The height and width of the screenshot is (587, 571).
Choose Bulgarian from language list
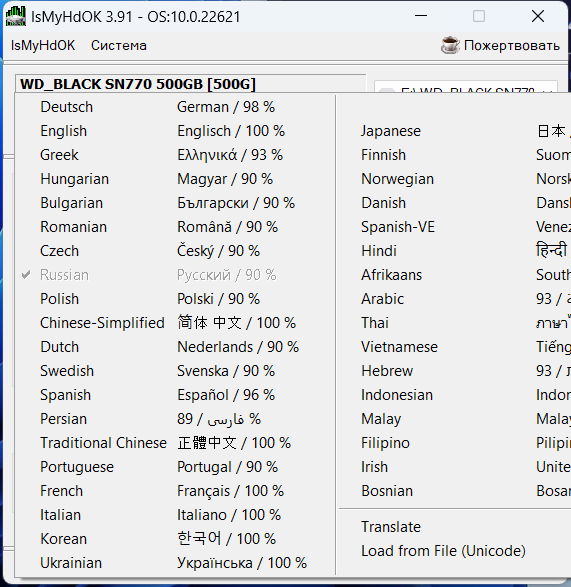pyautogui.click(x=175, y=203)
